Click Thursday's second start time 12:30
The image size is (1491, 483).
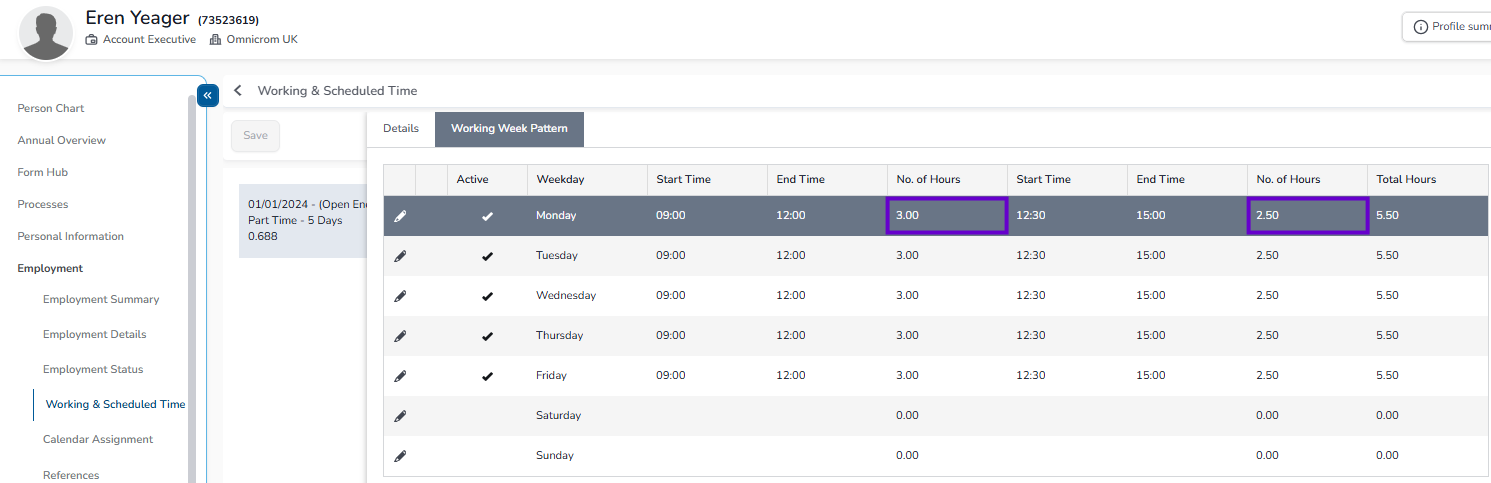click(x=1031, y=336)
